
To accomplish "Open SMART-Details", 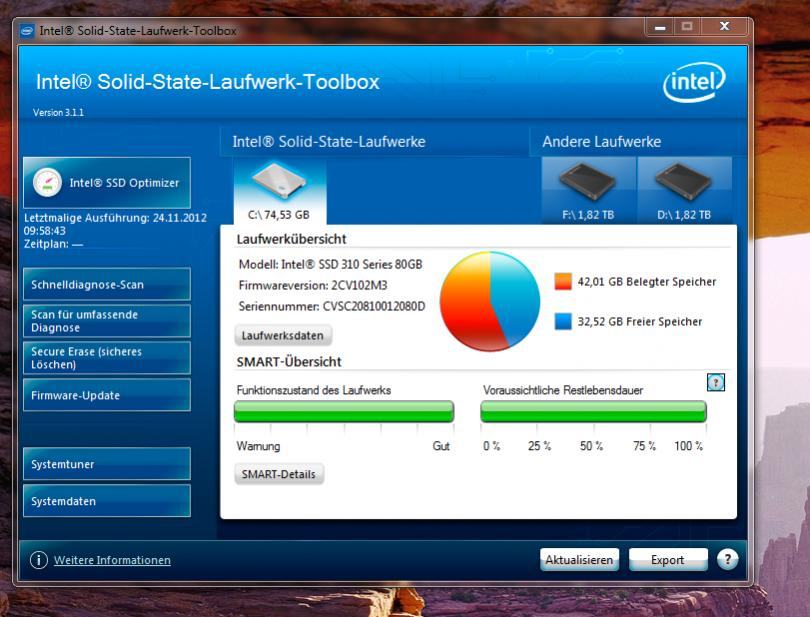I will tap(279, 474).
